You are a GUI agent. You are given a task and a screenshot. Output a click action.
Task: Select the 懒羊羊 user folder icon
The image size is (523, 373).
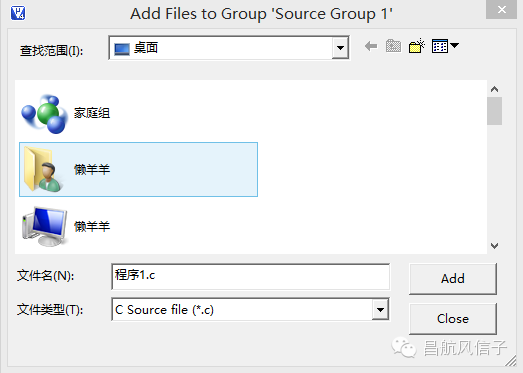42,169
